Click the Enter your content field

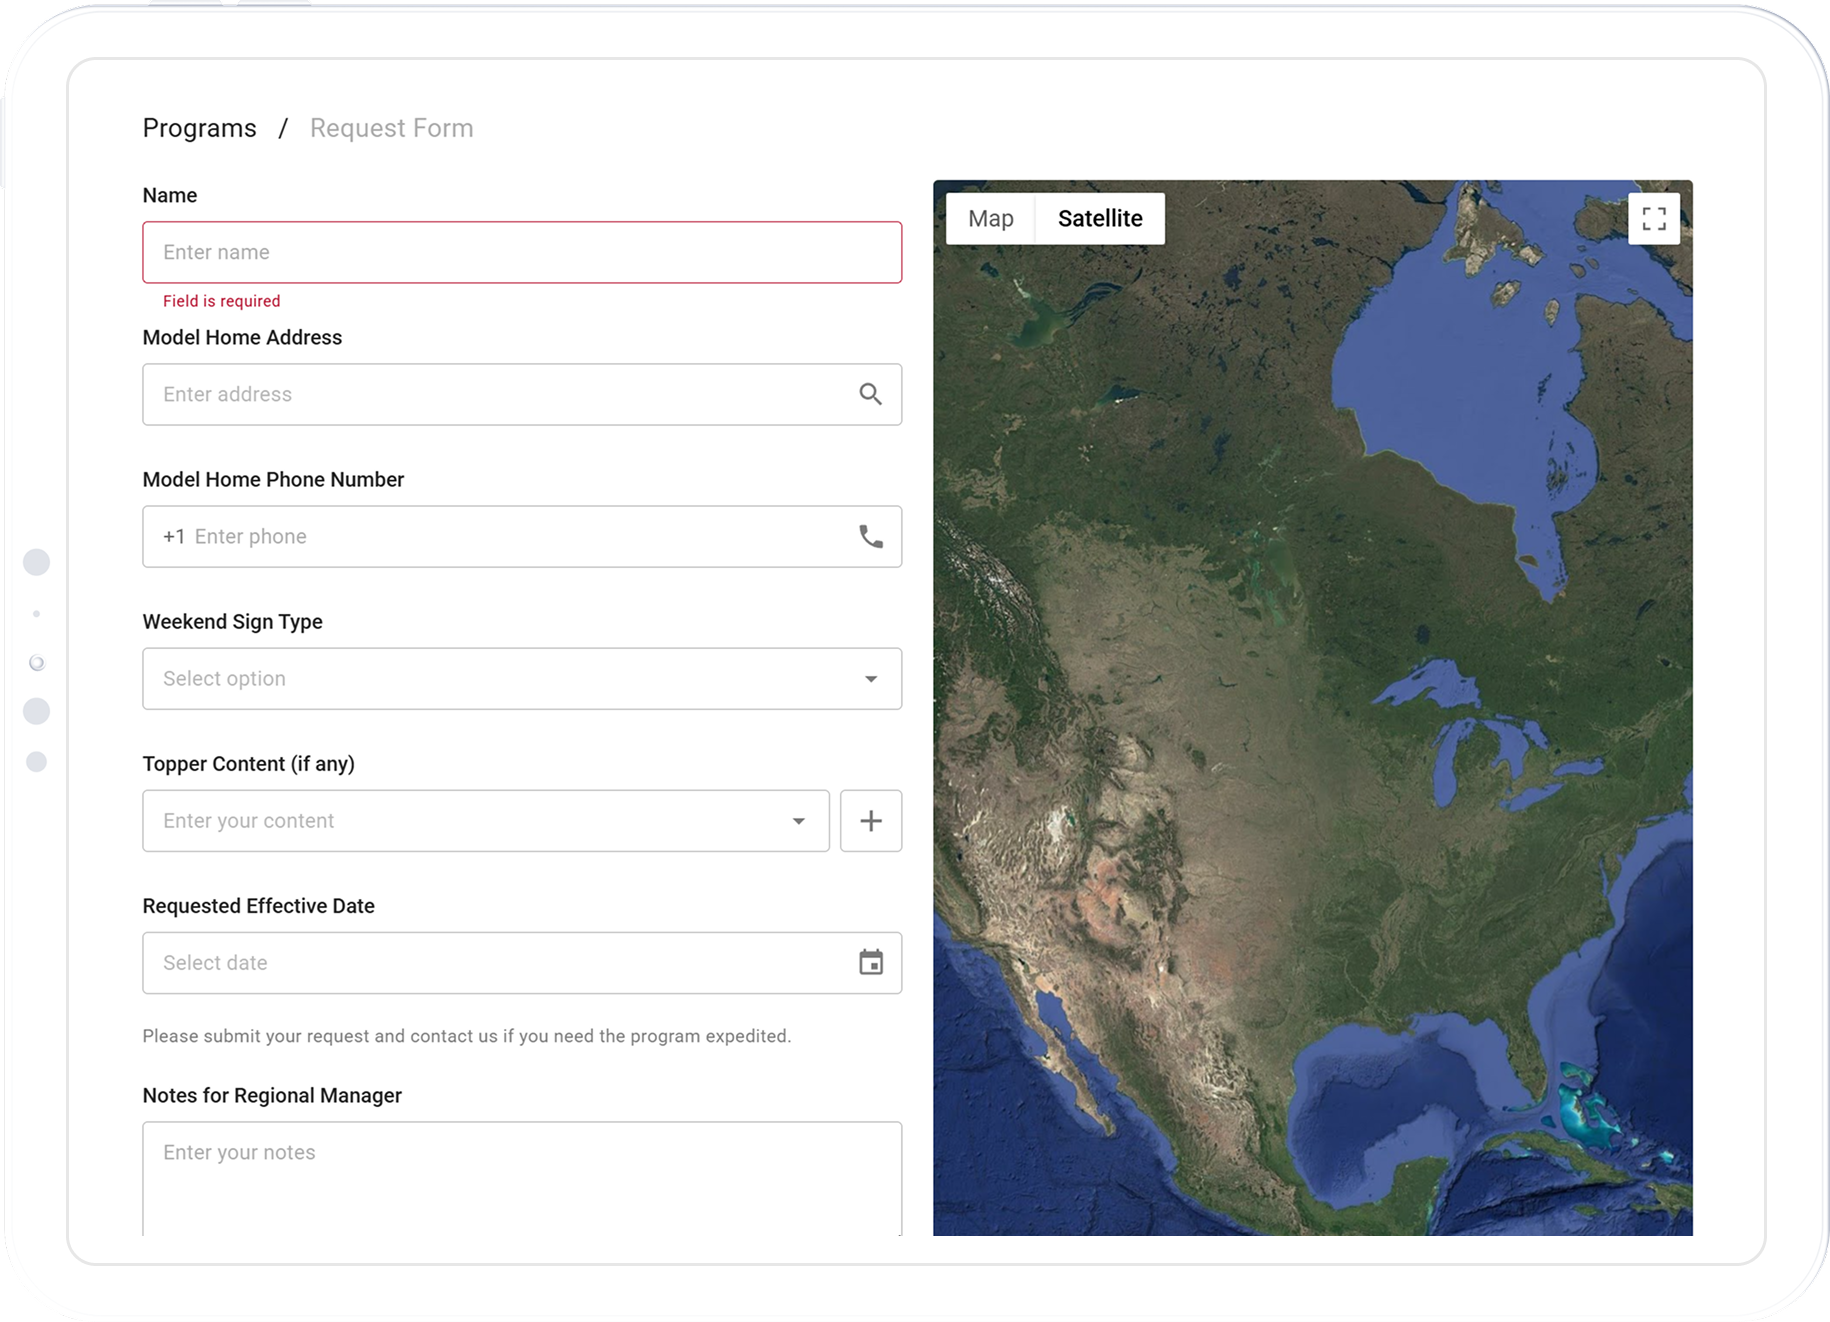coord(460,821)
